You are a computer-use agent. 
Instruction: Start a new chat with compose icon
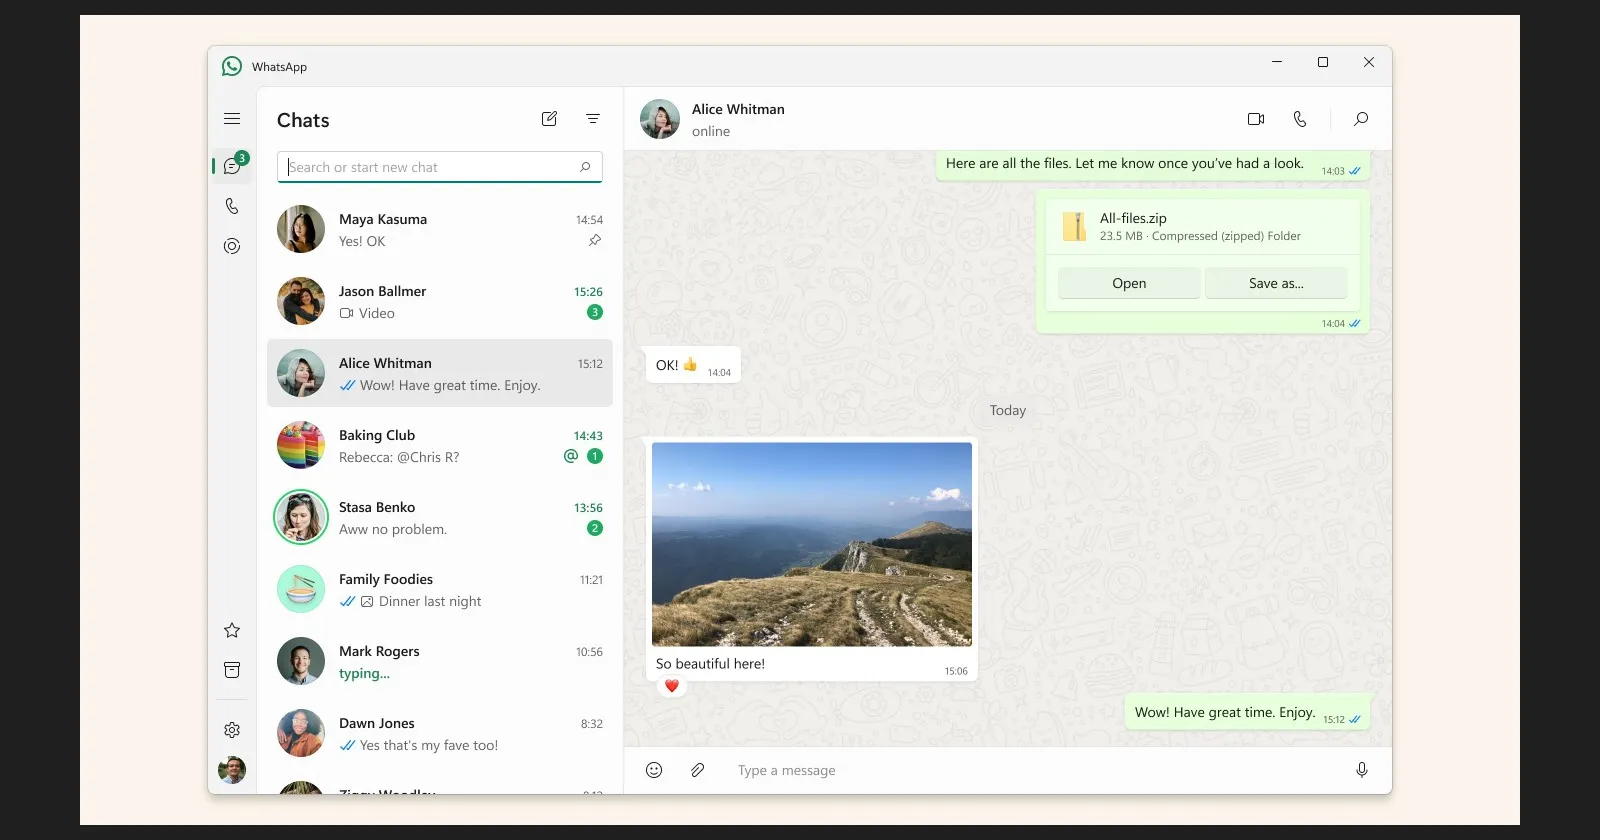pyautogui.click(x=549, y=119)
